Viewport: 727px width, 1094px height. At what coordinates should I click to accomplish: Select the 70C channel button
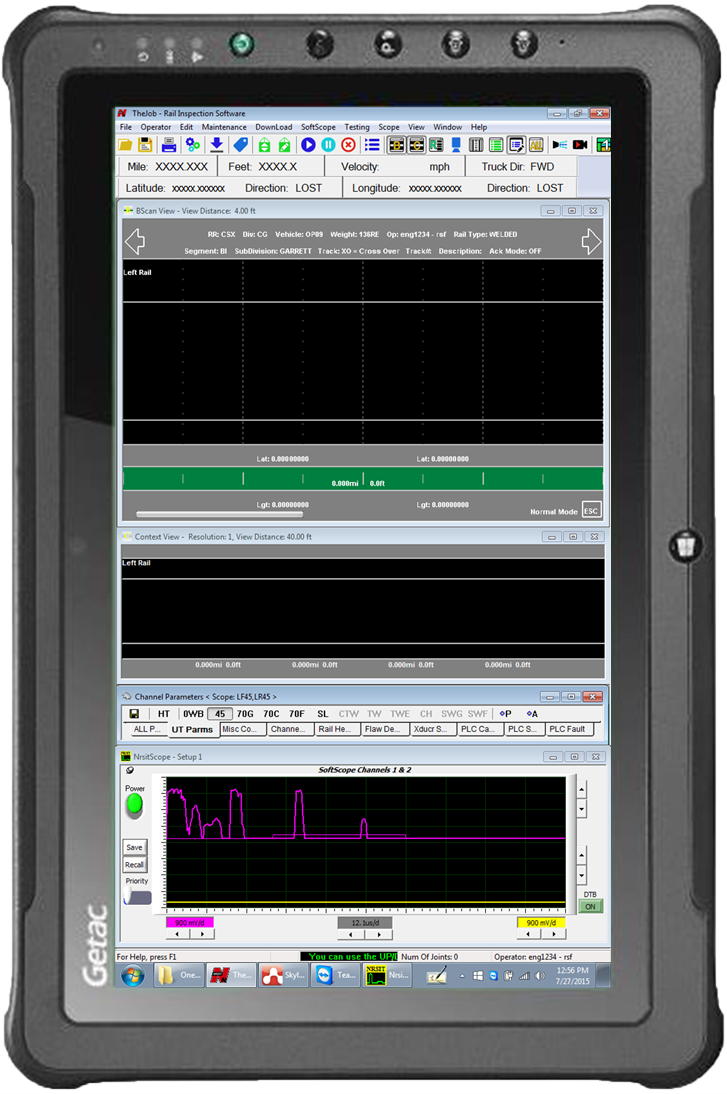(271, 714)
